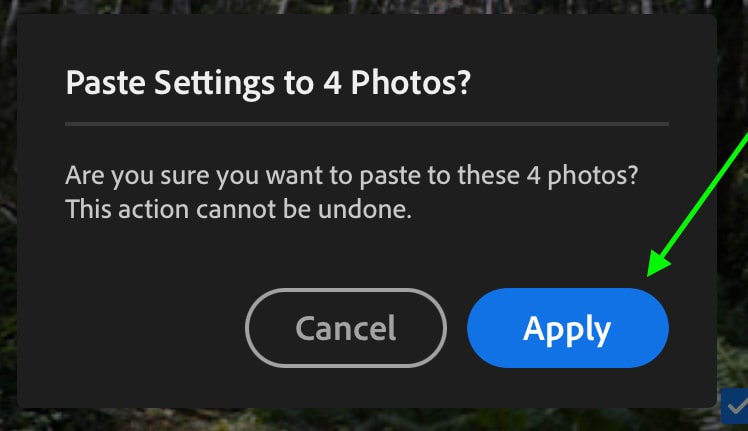Apply pasted settings to 4 photos
This screenshot has height=431, width=748.
pos(568,328)
